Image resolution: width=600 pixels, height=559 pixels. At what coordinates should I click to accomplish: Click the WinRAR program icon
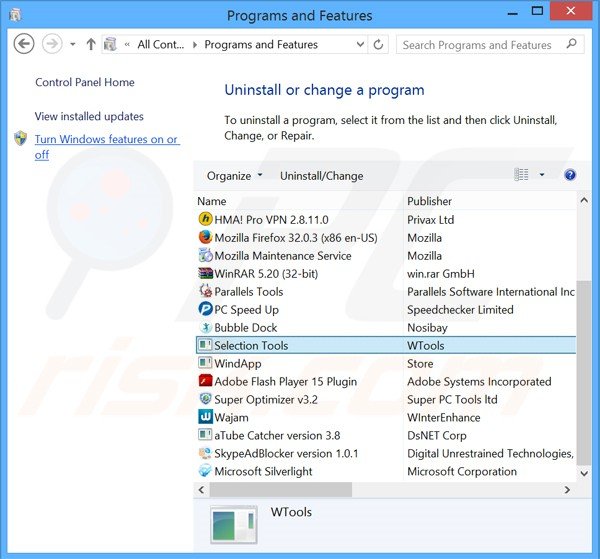(x=205, y=273)
